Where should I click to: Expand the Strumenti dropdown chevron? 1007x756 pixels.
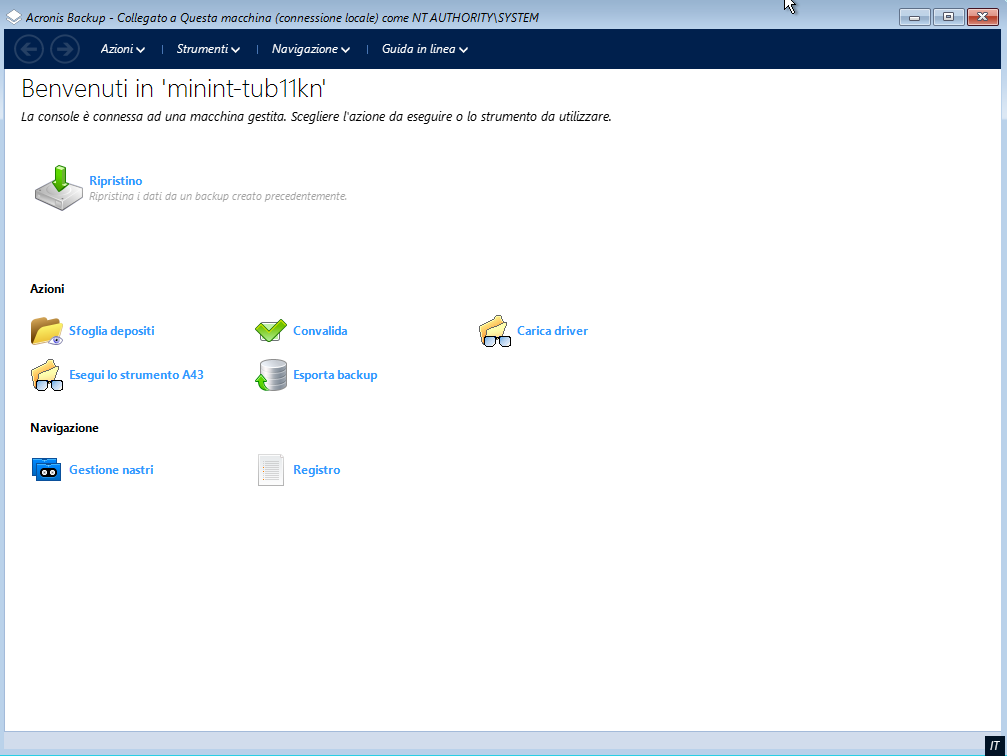point(236,50)
